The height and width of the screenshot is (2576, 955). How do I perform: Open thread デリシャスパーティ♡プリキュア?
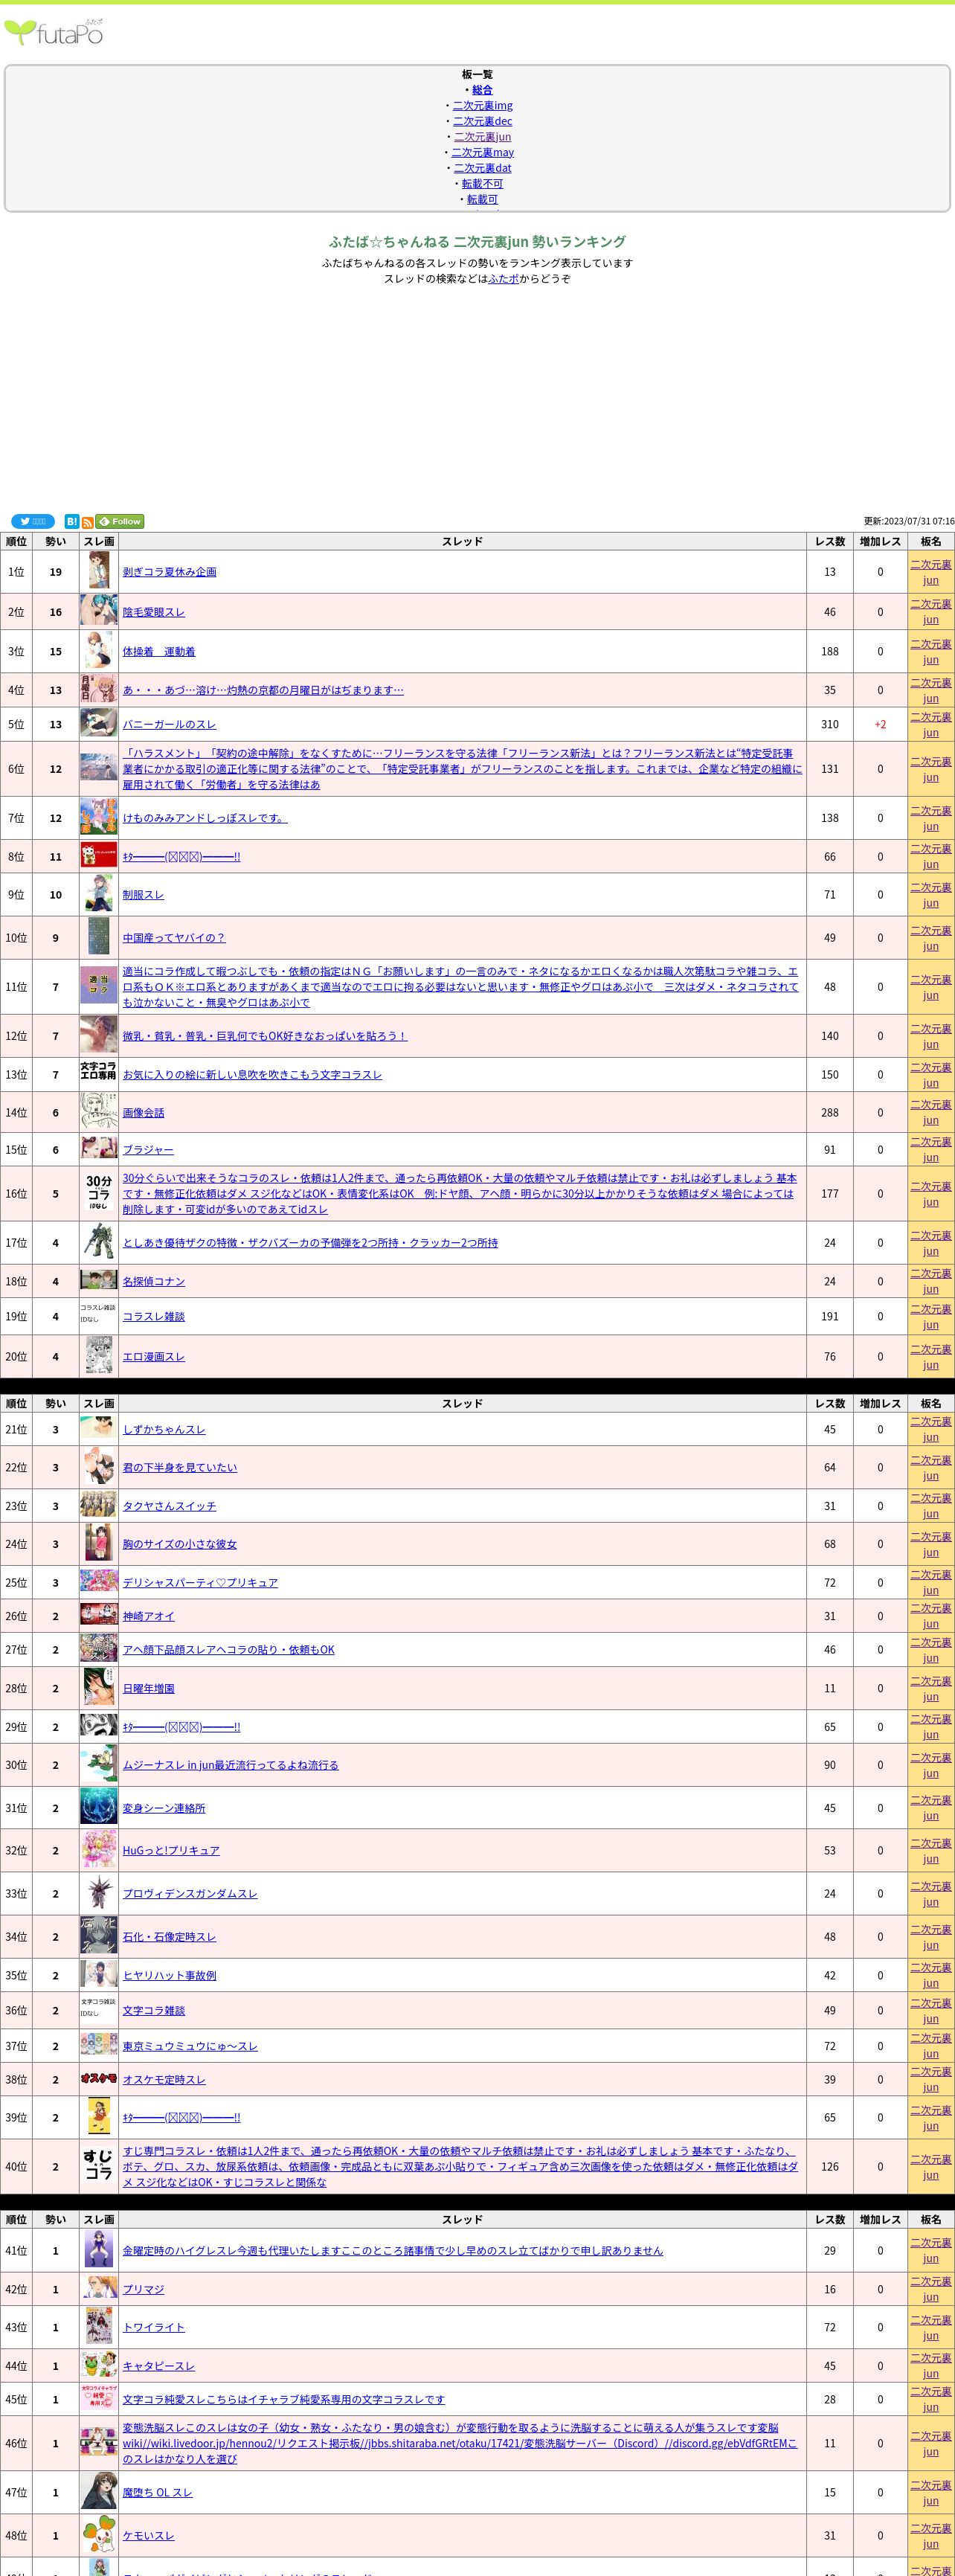(x=200, y=1583)
